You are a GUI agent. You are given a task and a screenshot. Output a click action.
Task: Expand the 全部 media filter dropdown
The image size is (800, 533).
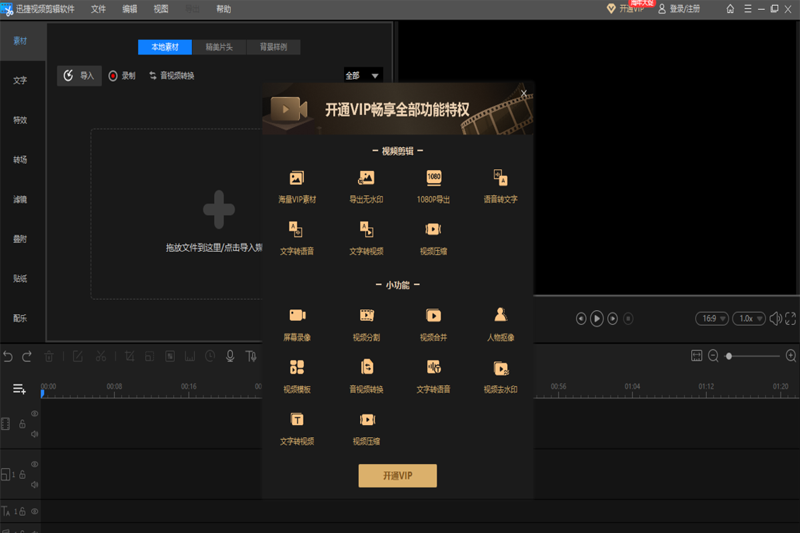(363, 75)
